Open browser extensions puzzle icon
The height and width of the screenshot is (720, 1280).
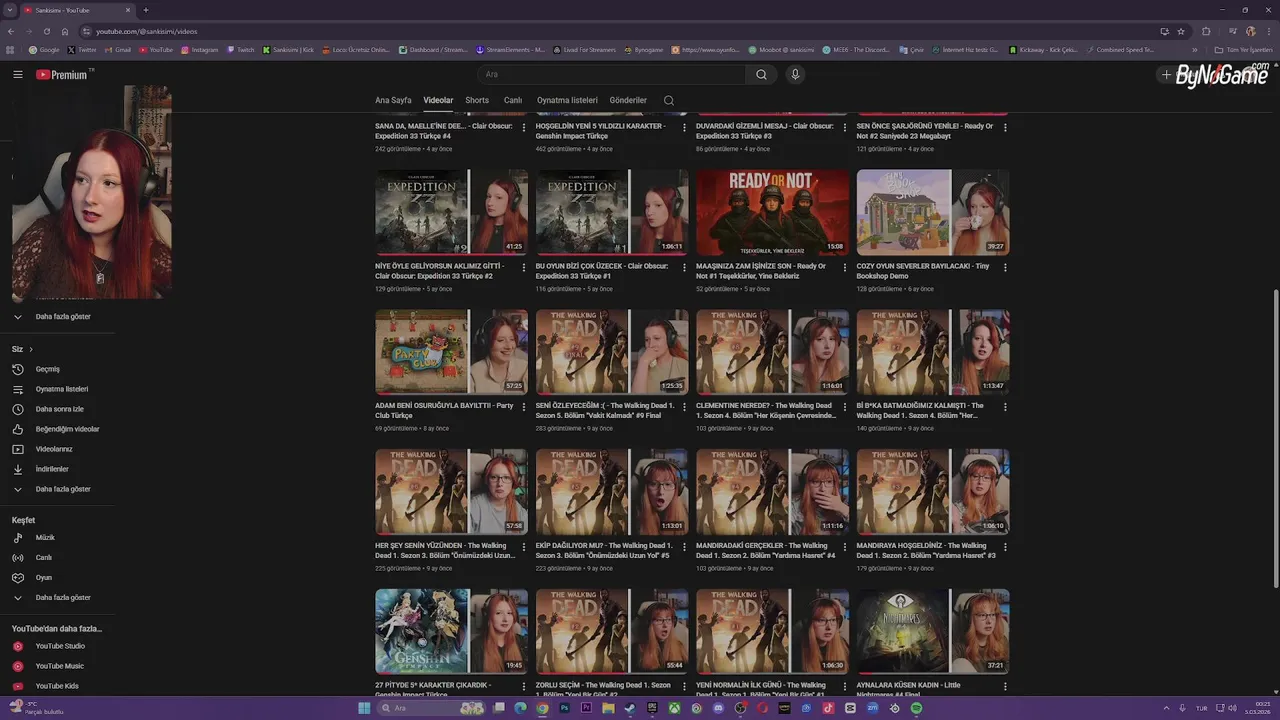(1206, 31)
